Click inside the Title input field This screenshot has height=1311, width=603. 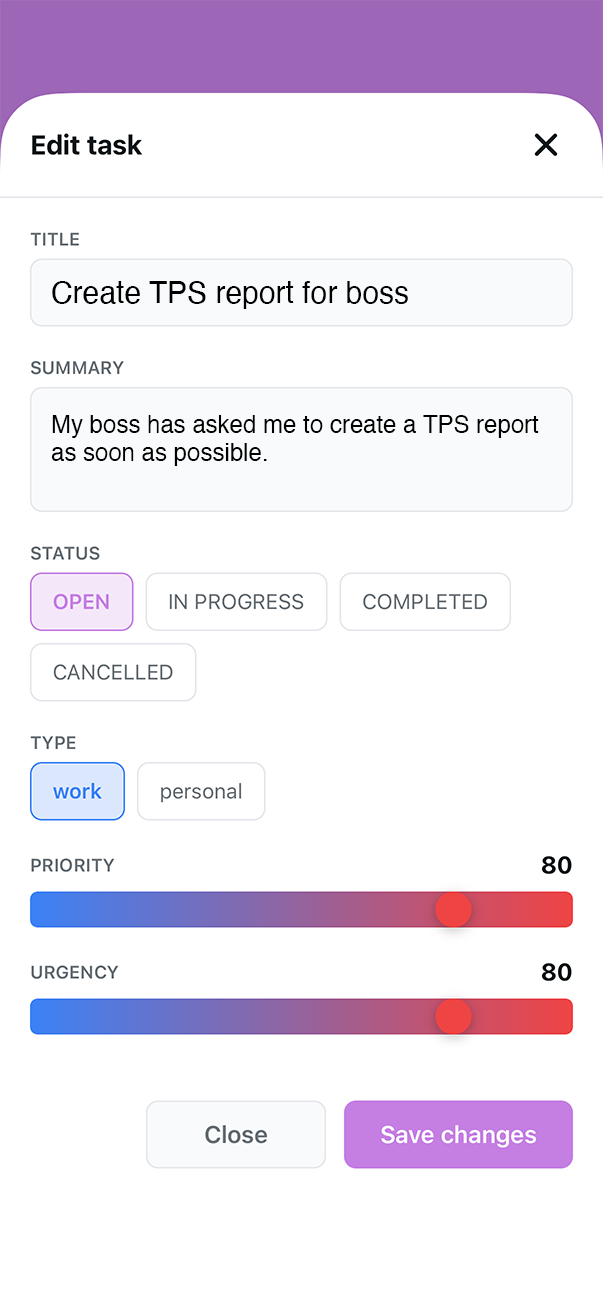coord(301,292)
